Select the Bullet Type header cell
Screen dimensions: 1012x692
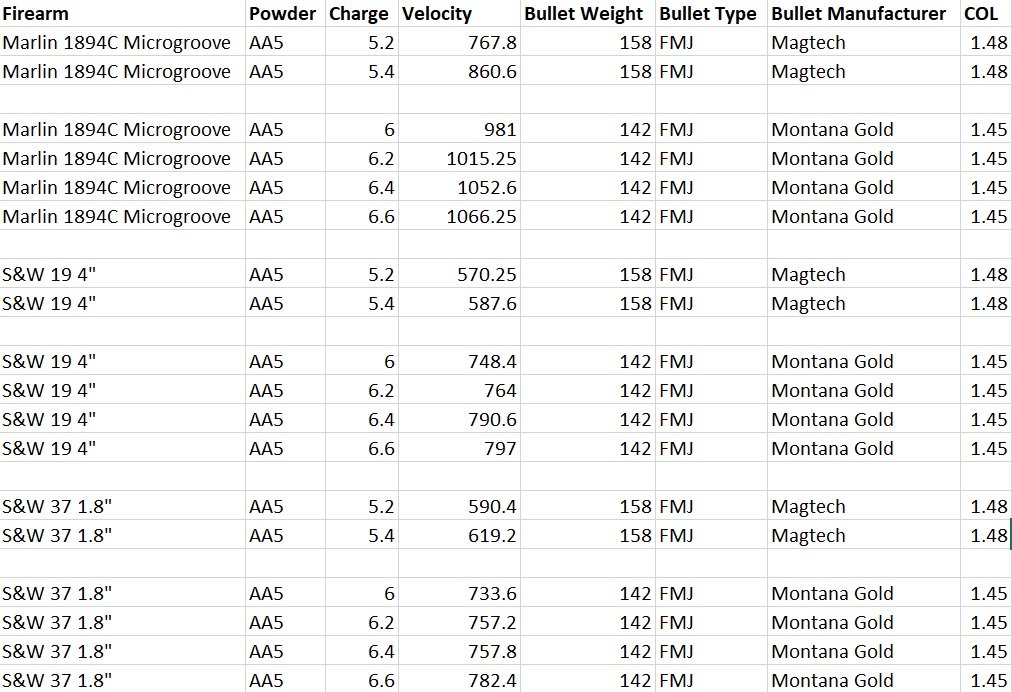pyautogui.click(x=711, y=13)
